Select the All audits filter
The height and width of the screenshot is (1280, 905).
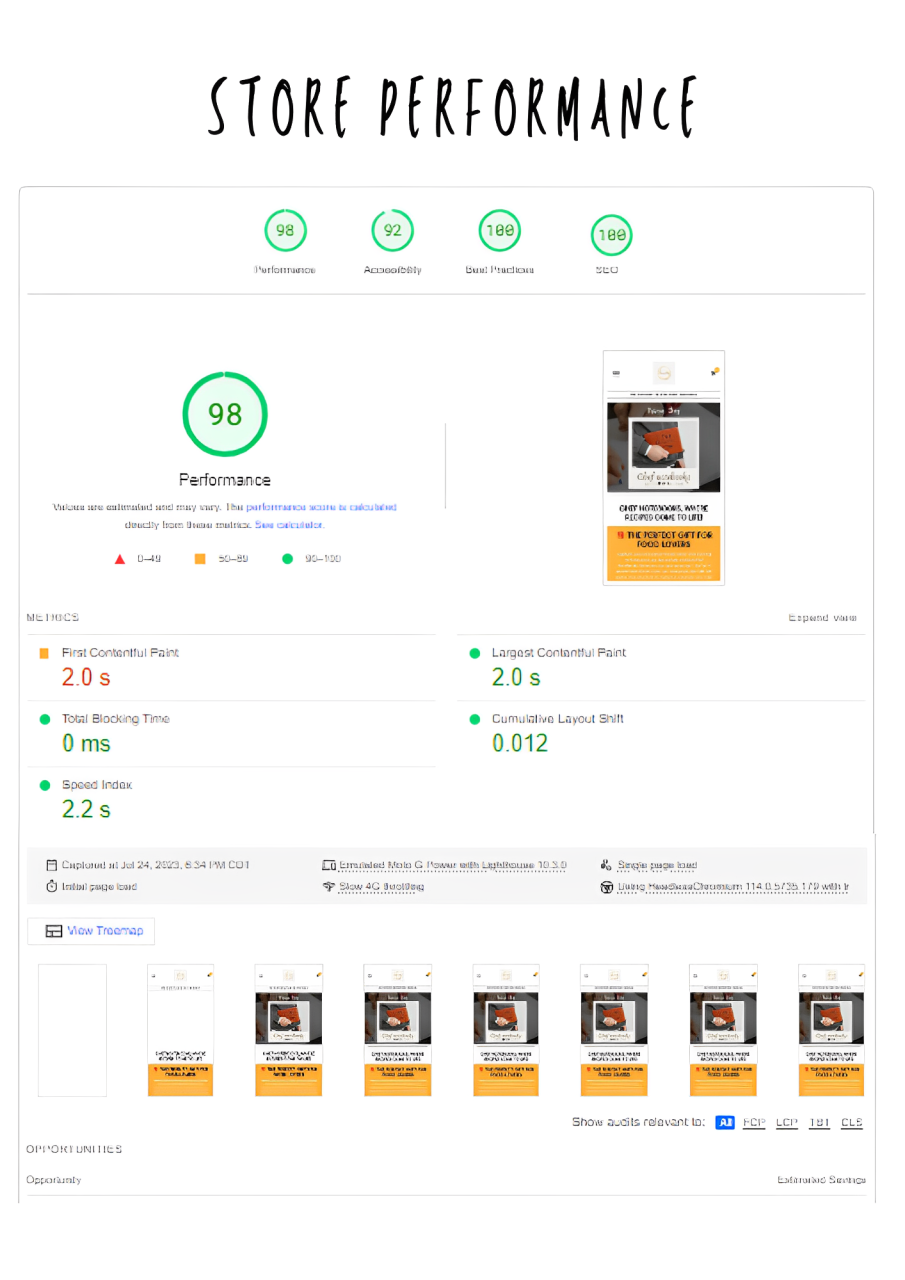725,1122
